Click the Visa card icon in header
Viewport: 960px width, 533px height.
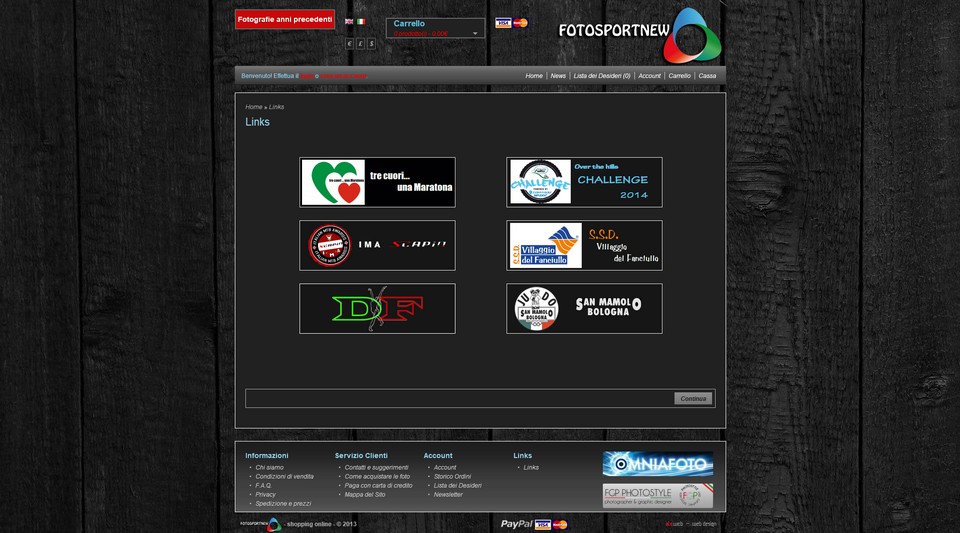503,23
